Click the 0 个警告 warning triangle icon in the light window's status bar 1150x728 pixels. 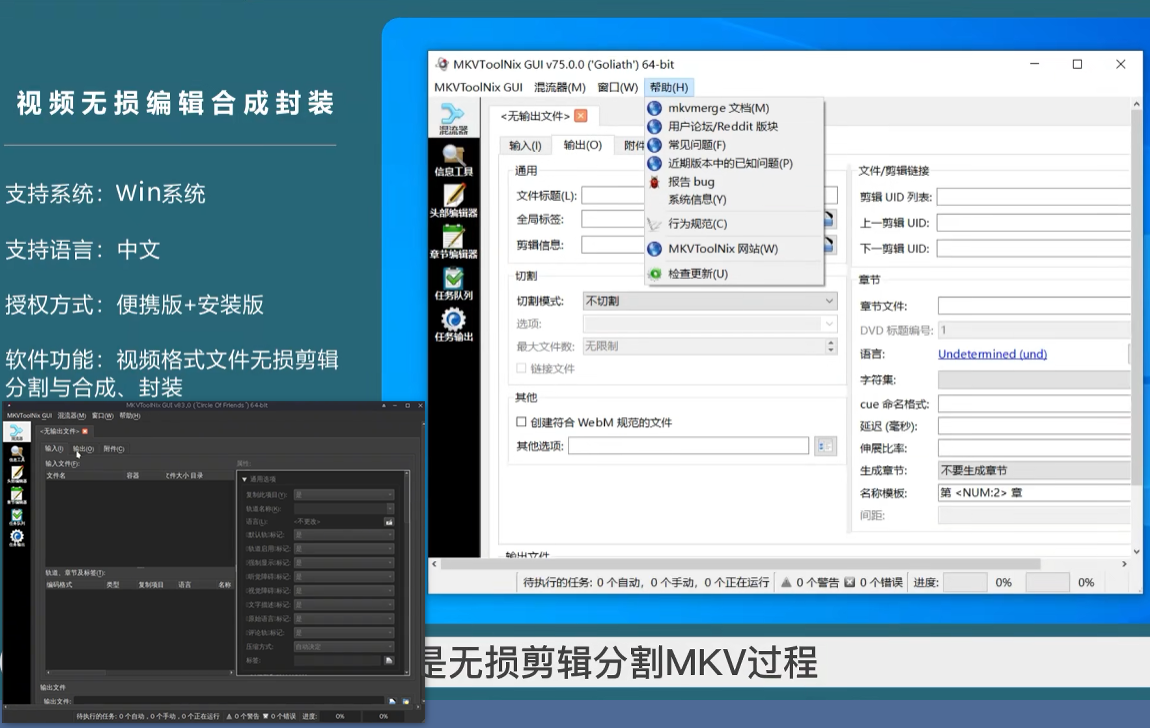[x=786, y=582]
